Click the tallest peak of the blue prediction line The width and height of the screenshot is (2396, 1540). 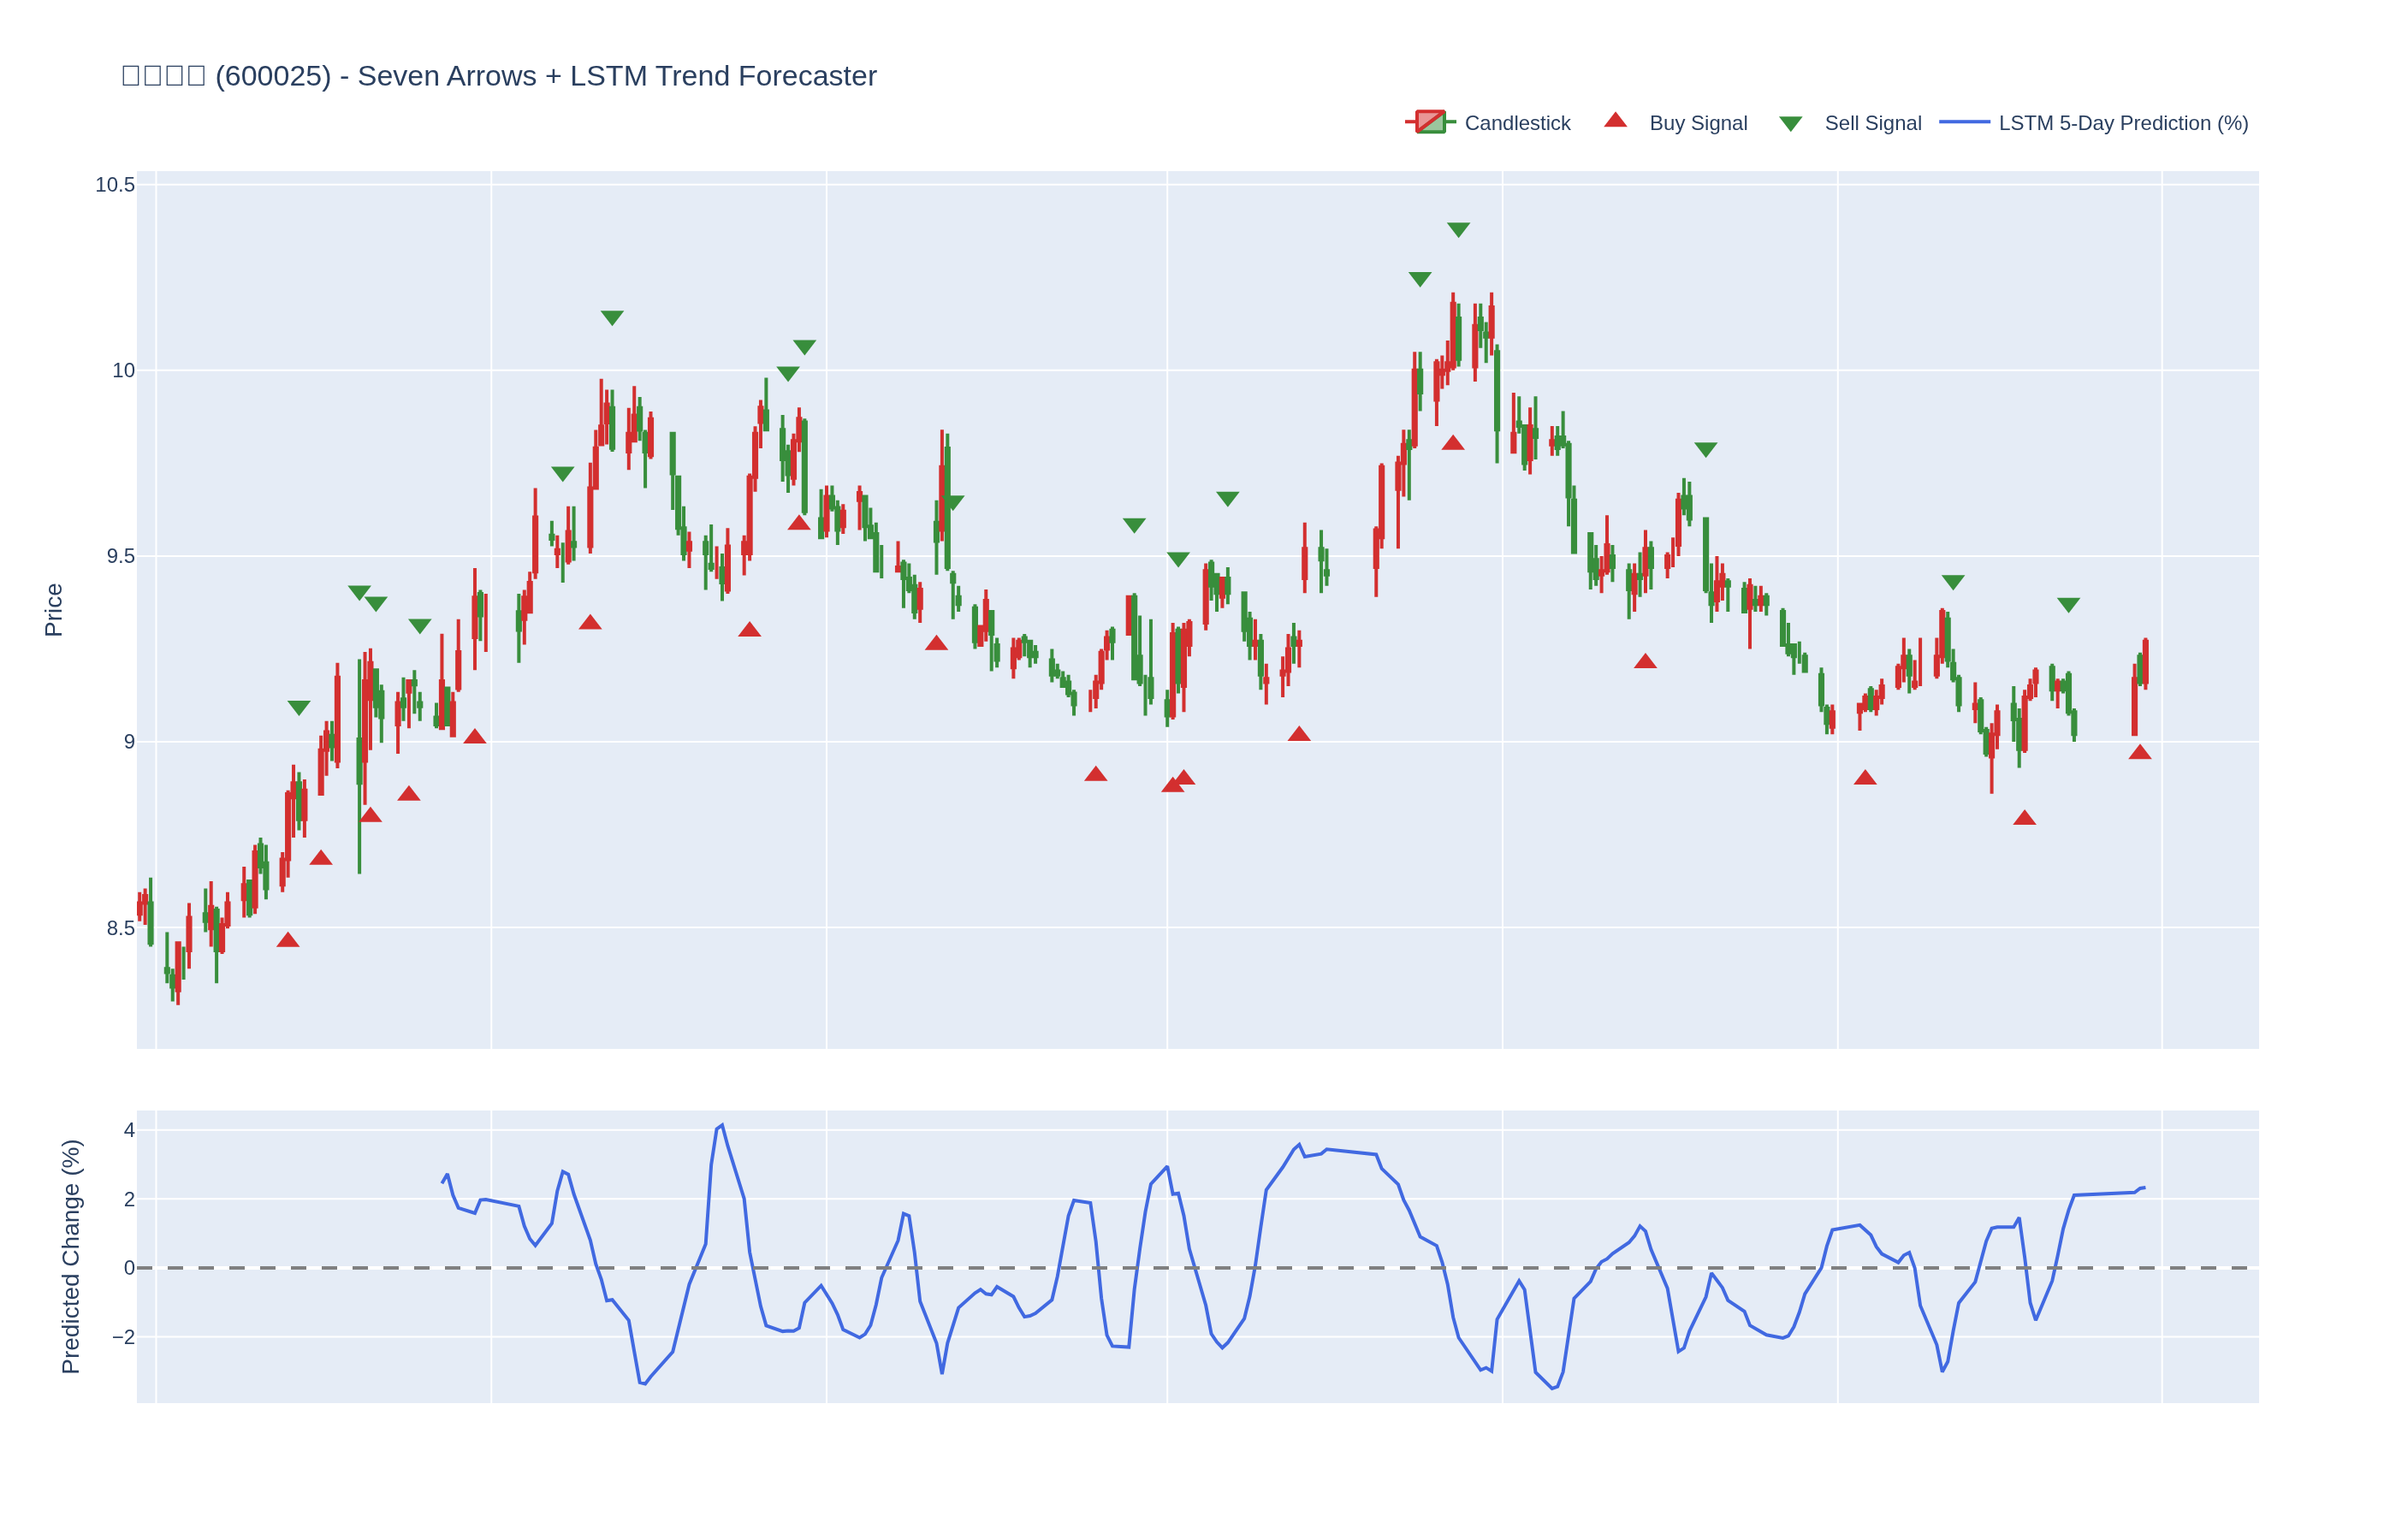pyautogui.click(x=722, y=1125)
